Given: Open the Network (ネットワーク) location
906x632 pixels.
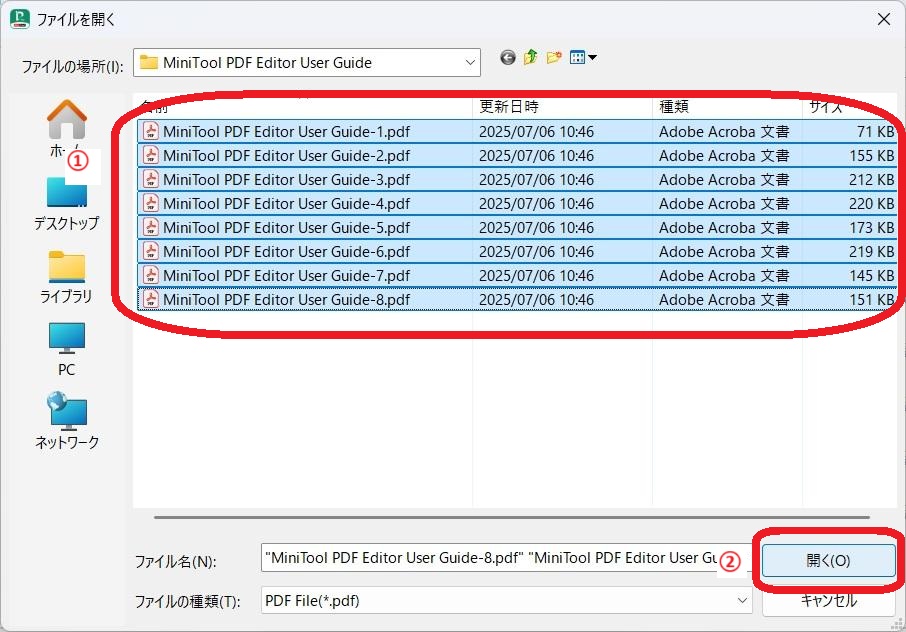Looking at the screenshot, I should (66, 422).
